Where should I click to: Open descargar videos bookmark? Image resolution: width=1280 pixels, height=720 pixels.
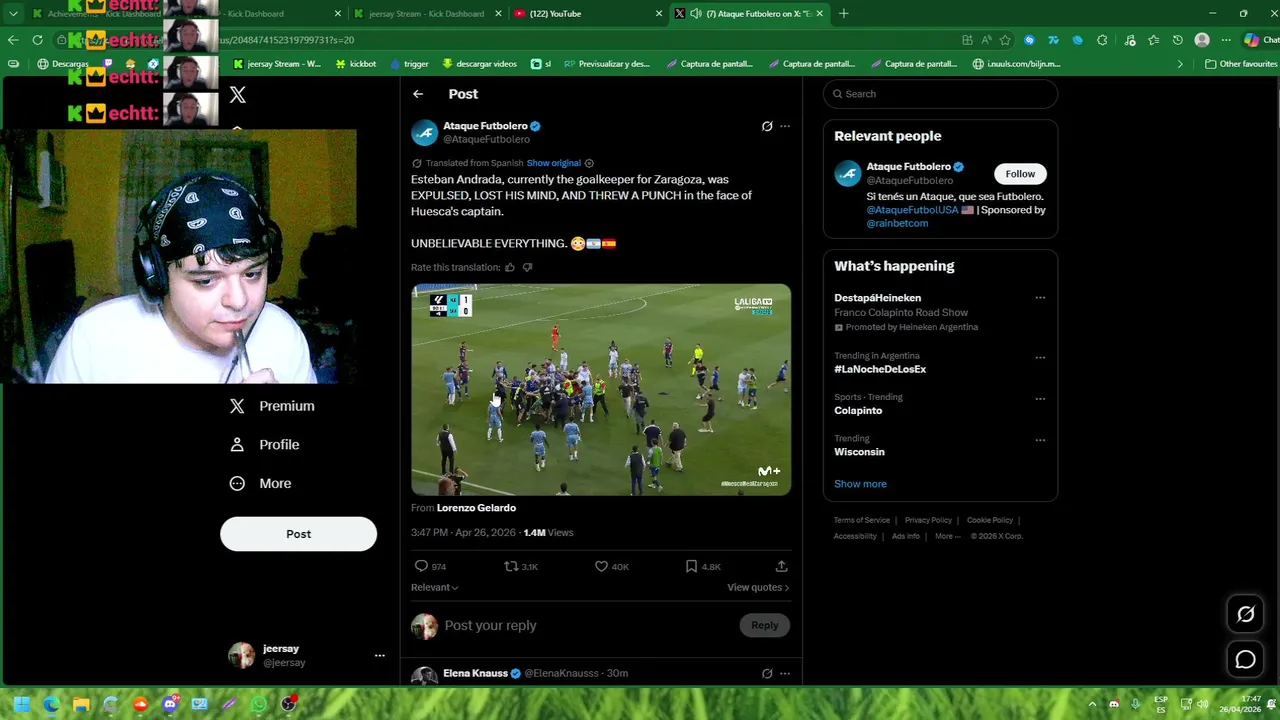[x=479, y=64]
